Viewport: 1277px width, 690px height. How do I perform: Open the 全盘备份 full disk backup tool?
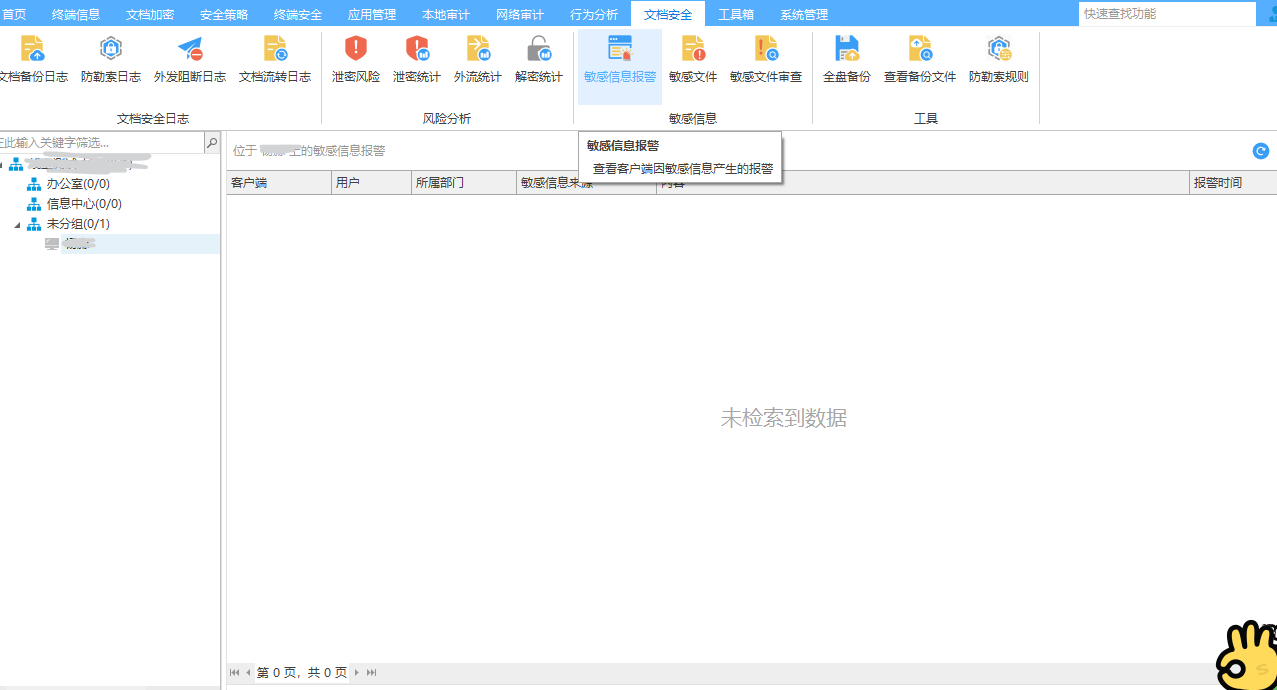(x=846, y=55)
